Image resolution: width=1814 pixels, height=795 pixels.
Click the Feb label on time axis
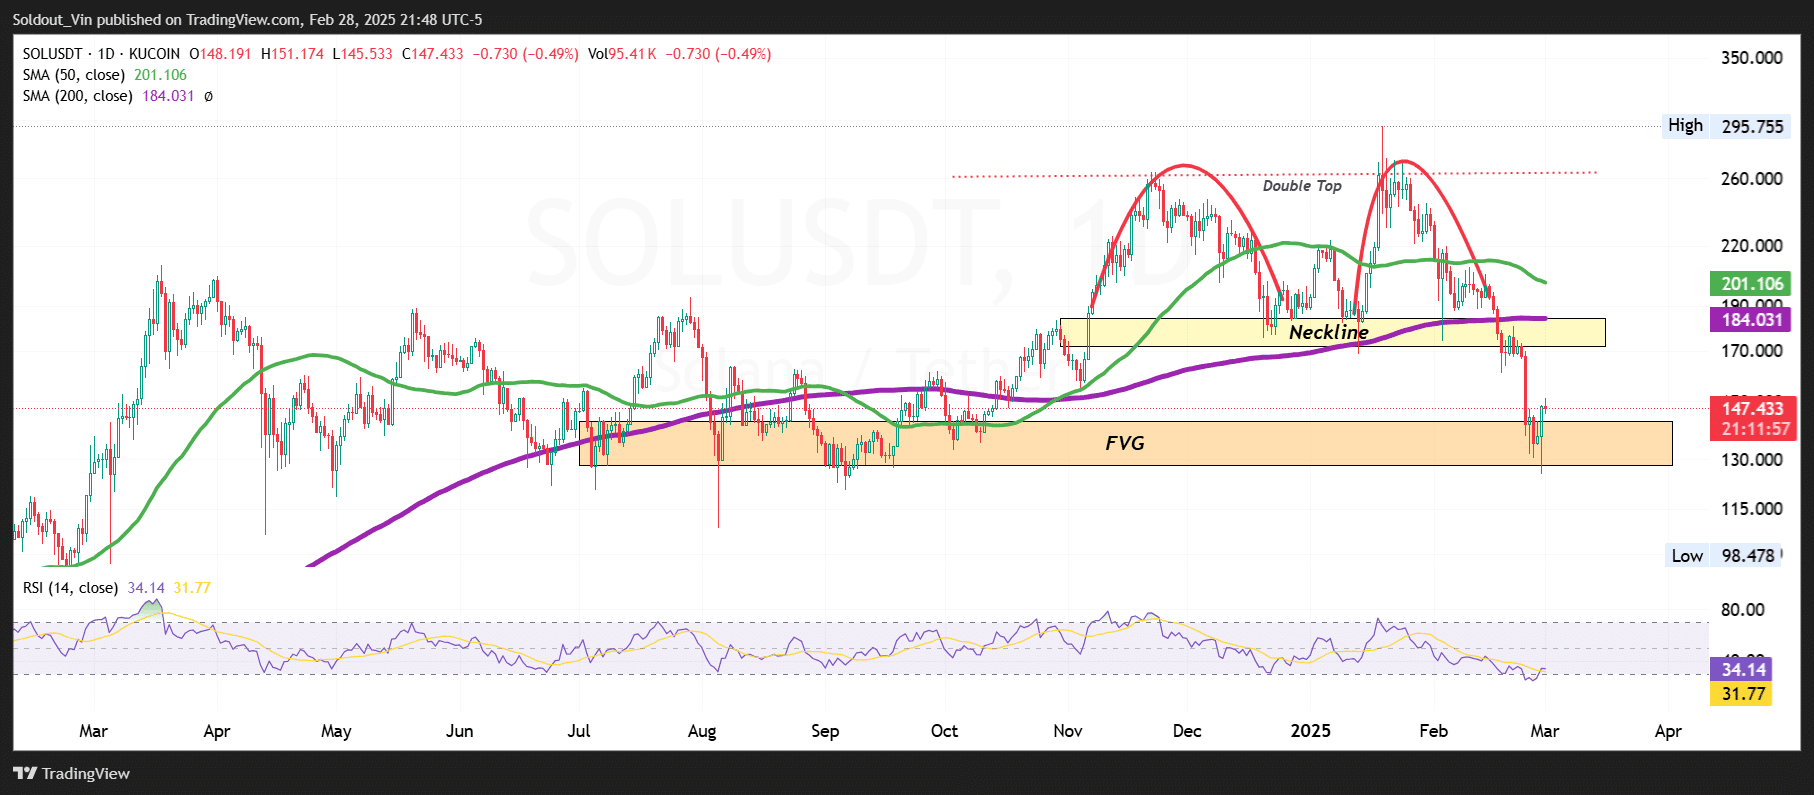pyautogui.click(x=1434, y=731)
